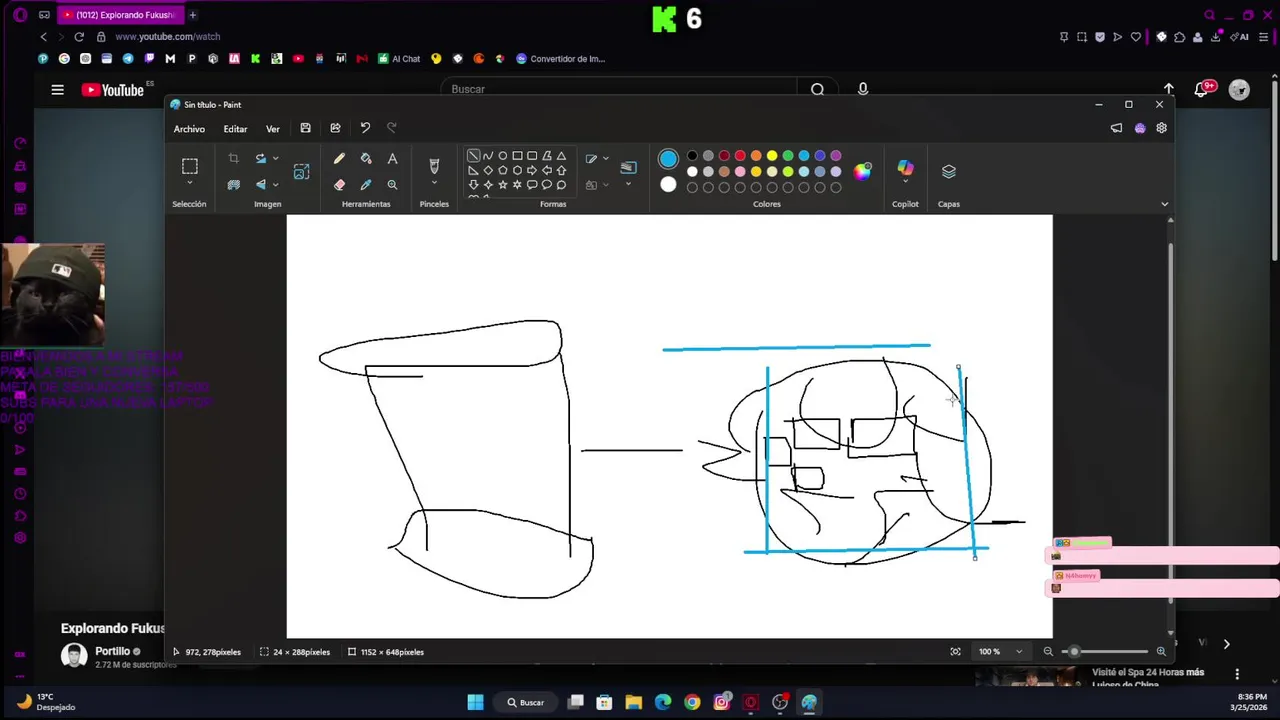Undo the last drawing stroke
The image size is (1280, 720).
tap(365, 128)
